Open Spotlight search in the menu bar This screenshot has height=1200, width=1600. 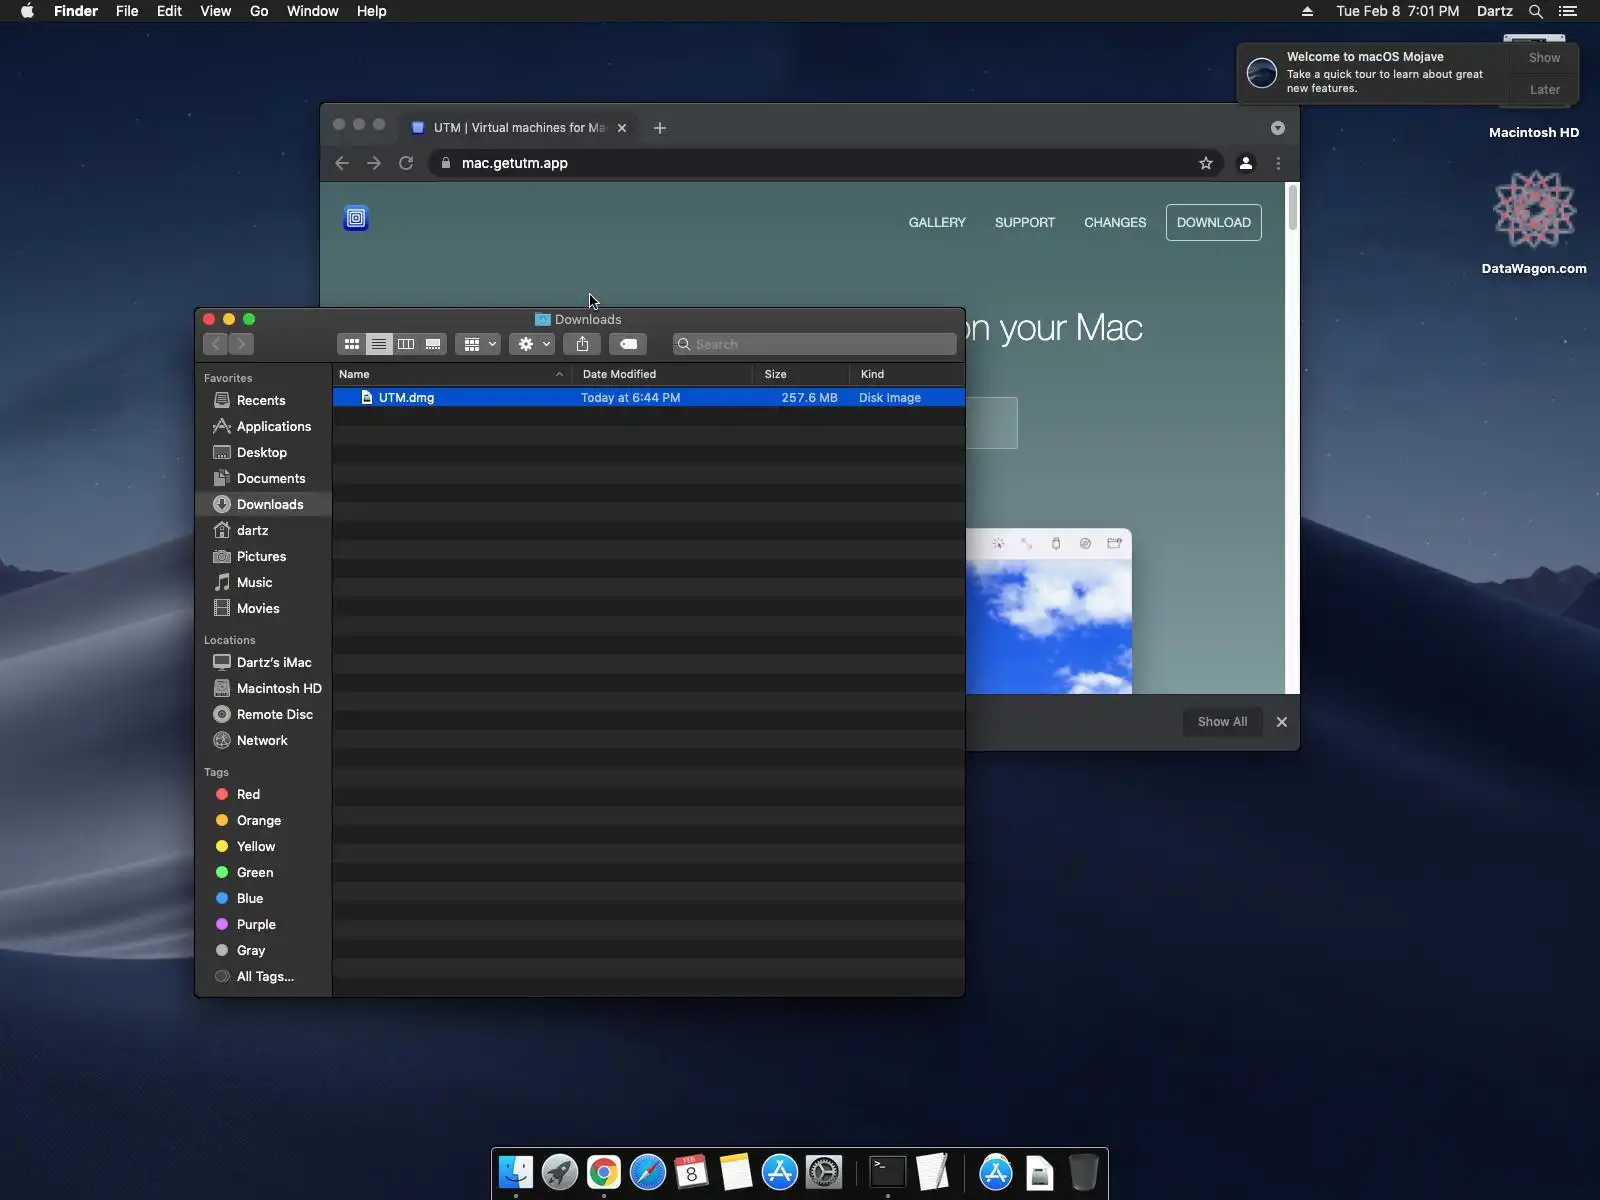click(x=1536, y=11)
